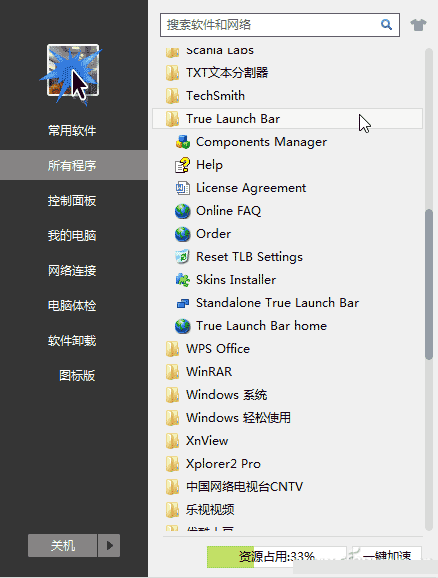Expand the WPS Office folder
The width and height of the screenshot is (438, 578).
287,349
